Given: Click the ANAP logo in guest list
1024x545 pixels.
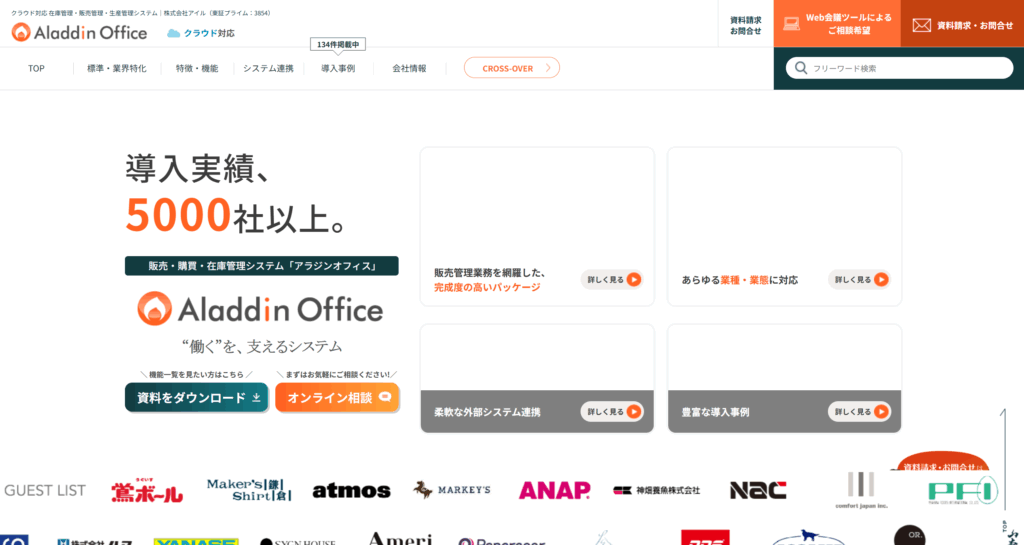Looking at the screenshot, I should (554, 490).
